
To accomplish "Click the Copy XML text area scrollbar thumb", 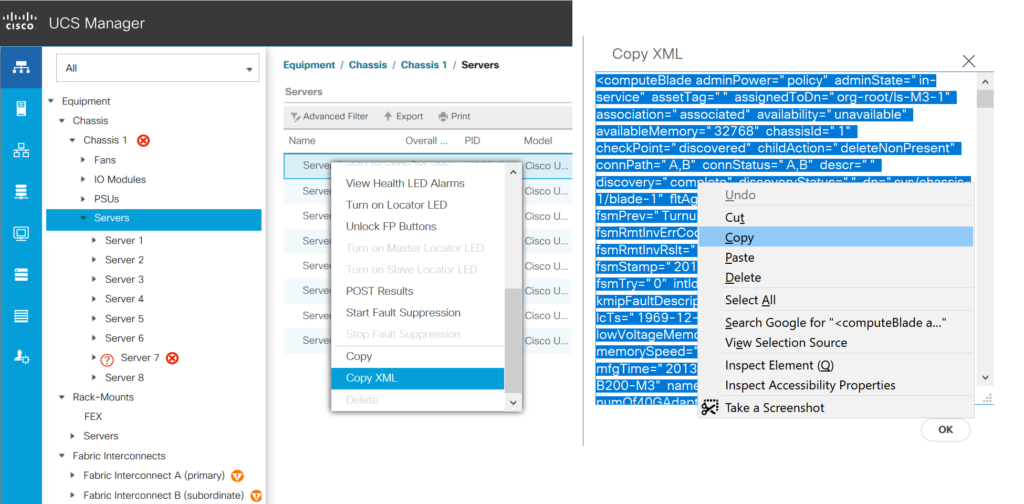I will click(x=985, y=99).
